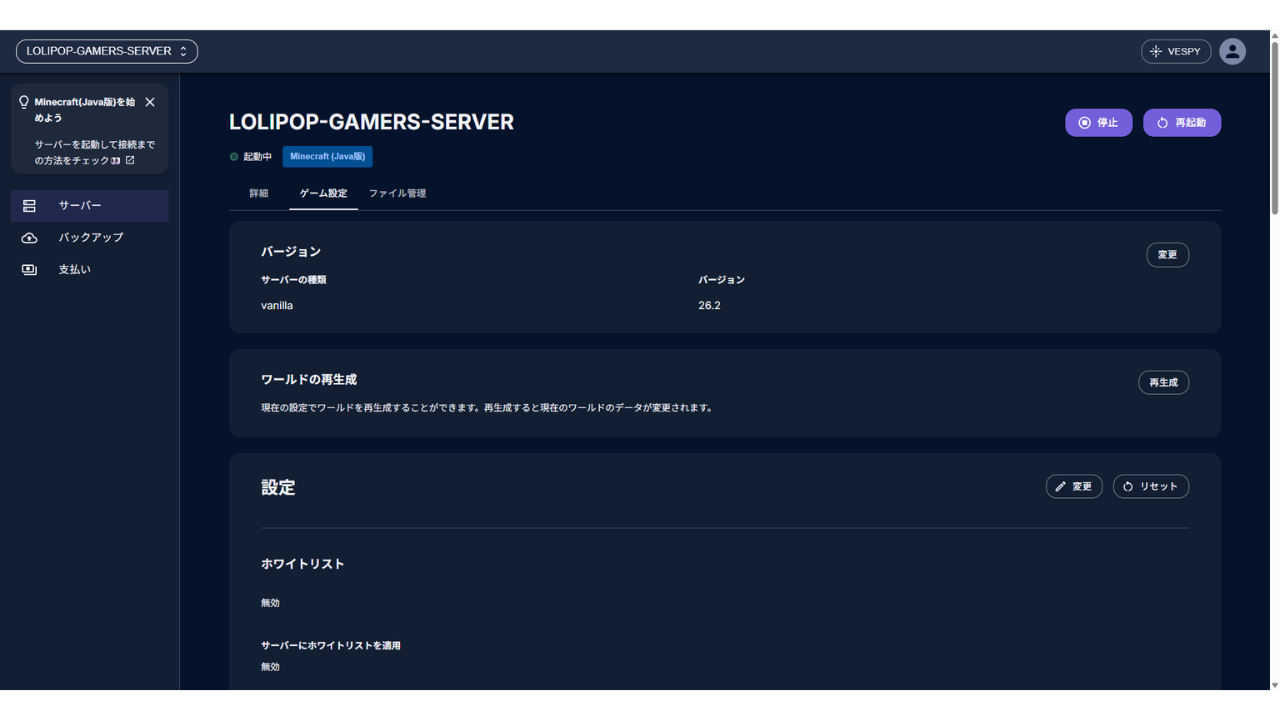Screen dimensions: 1280x720
Task: Click the vanilla server type value
Action: 277,306
